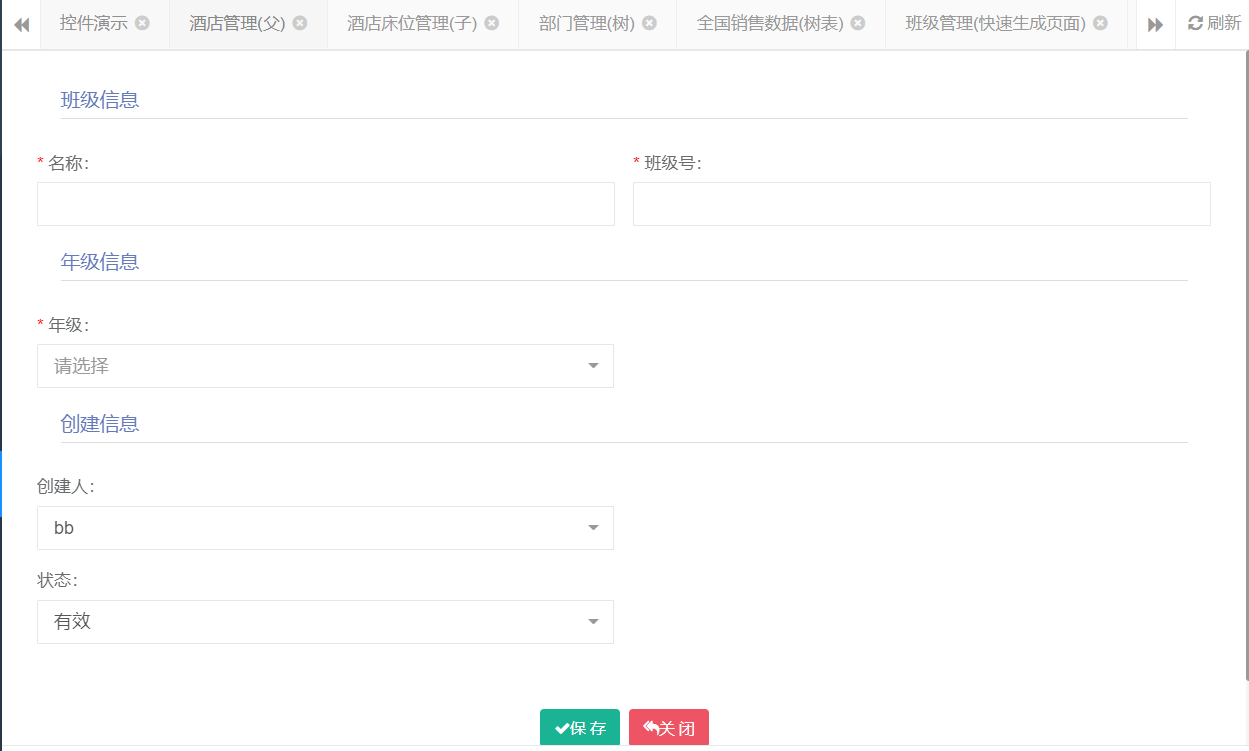Click the 刷新 refresh button
1249x751 pixels.
(1213, 23)
